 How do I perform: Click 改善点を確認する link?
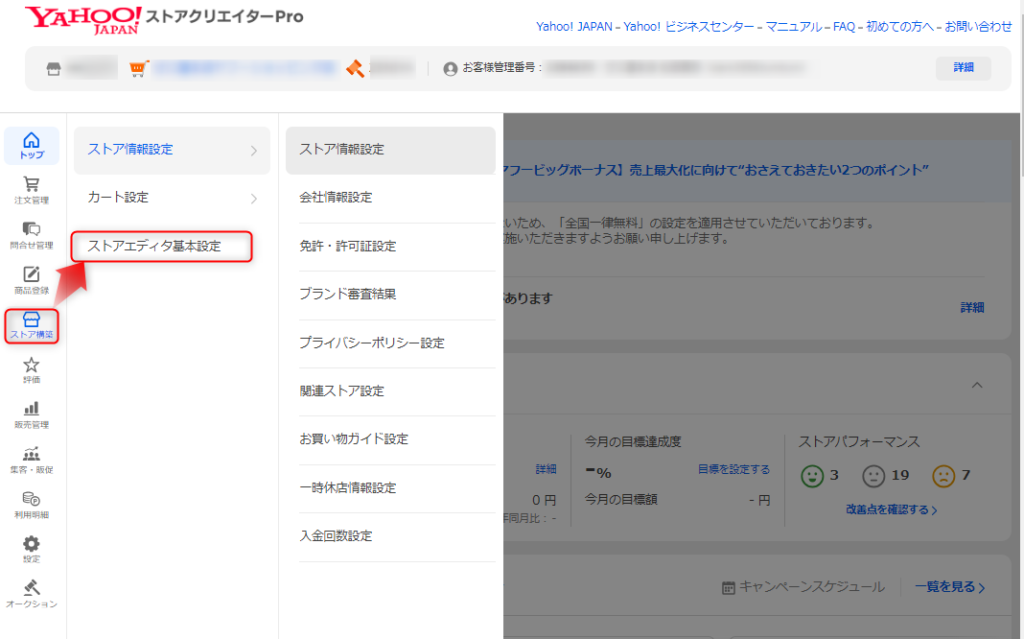point(891,510)
